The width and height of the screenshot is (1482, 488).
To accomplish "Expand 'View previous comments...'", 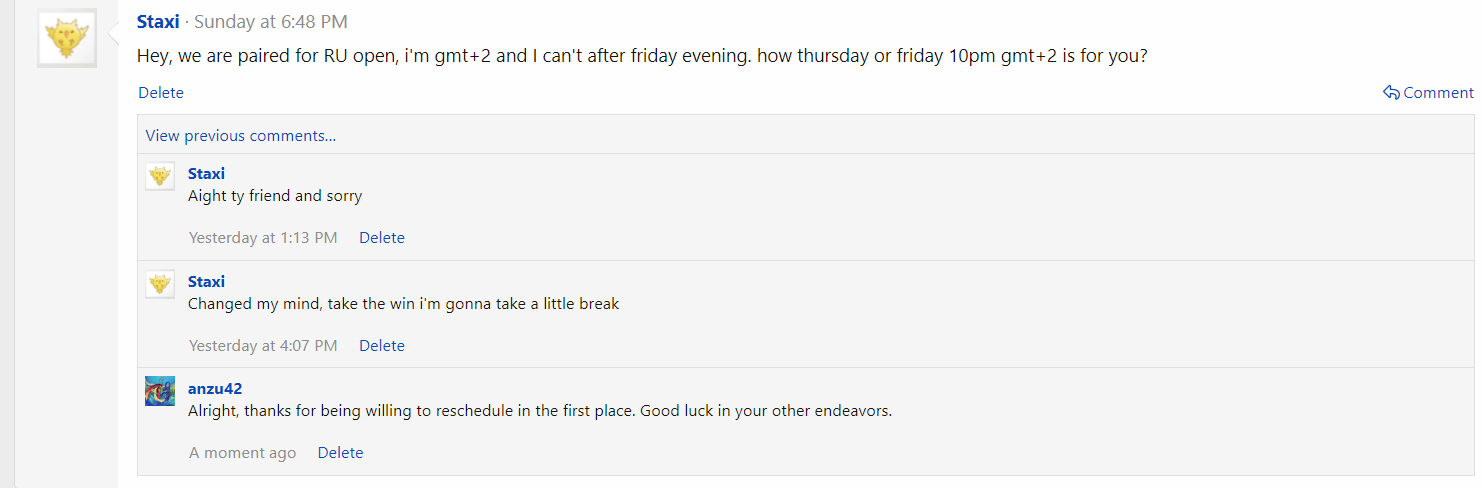I will click(241, 136).
